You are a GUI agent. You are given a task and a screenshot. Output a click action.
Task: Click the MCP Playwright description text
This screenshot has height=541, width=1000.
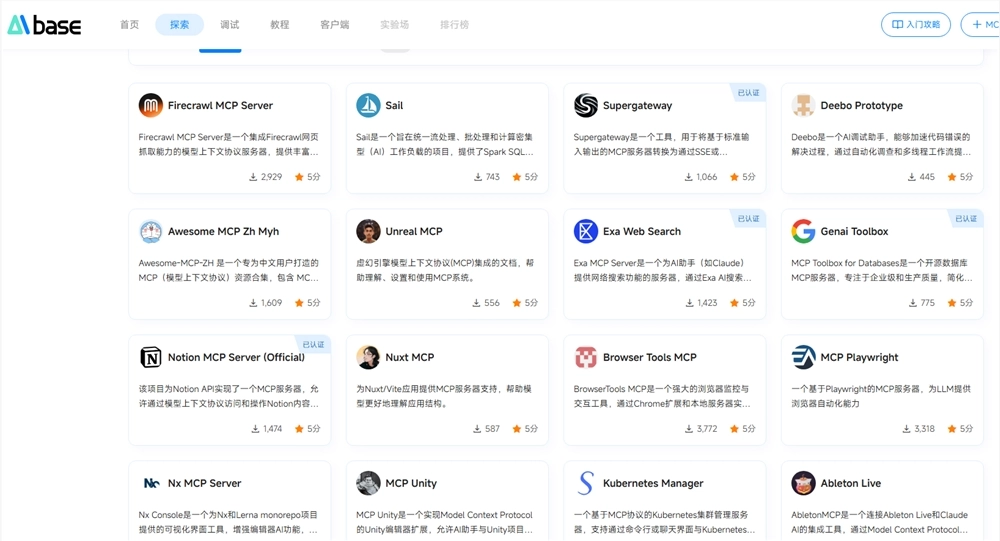(881, 396)
